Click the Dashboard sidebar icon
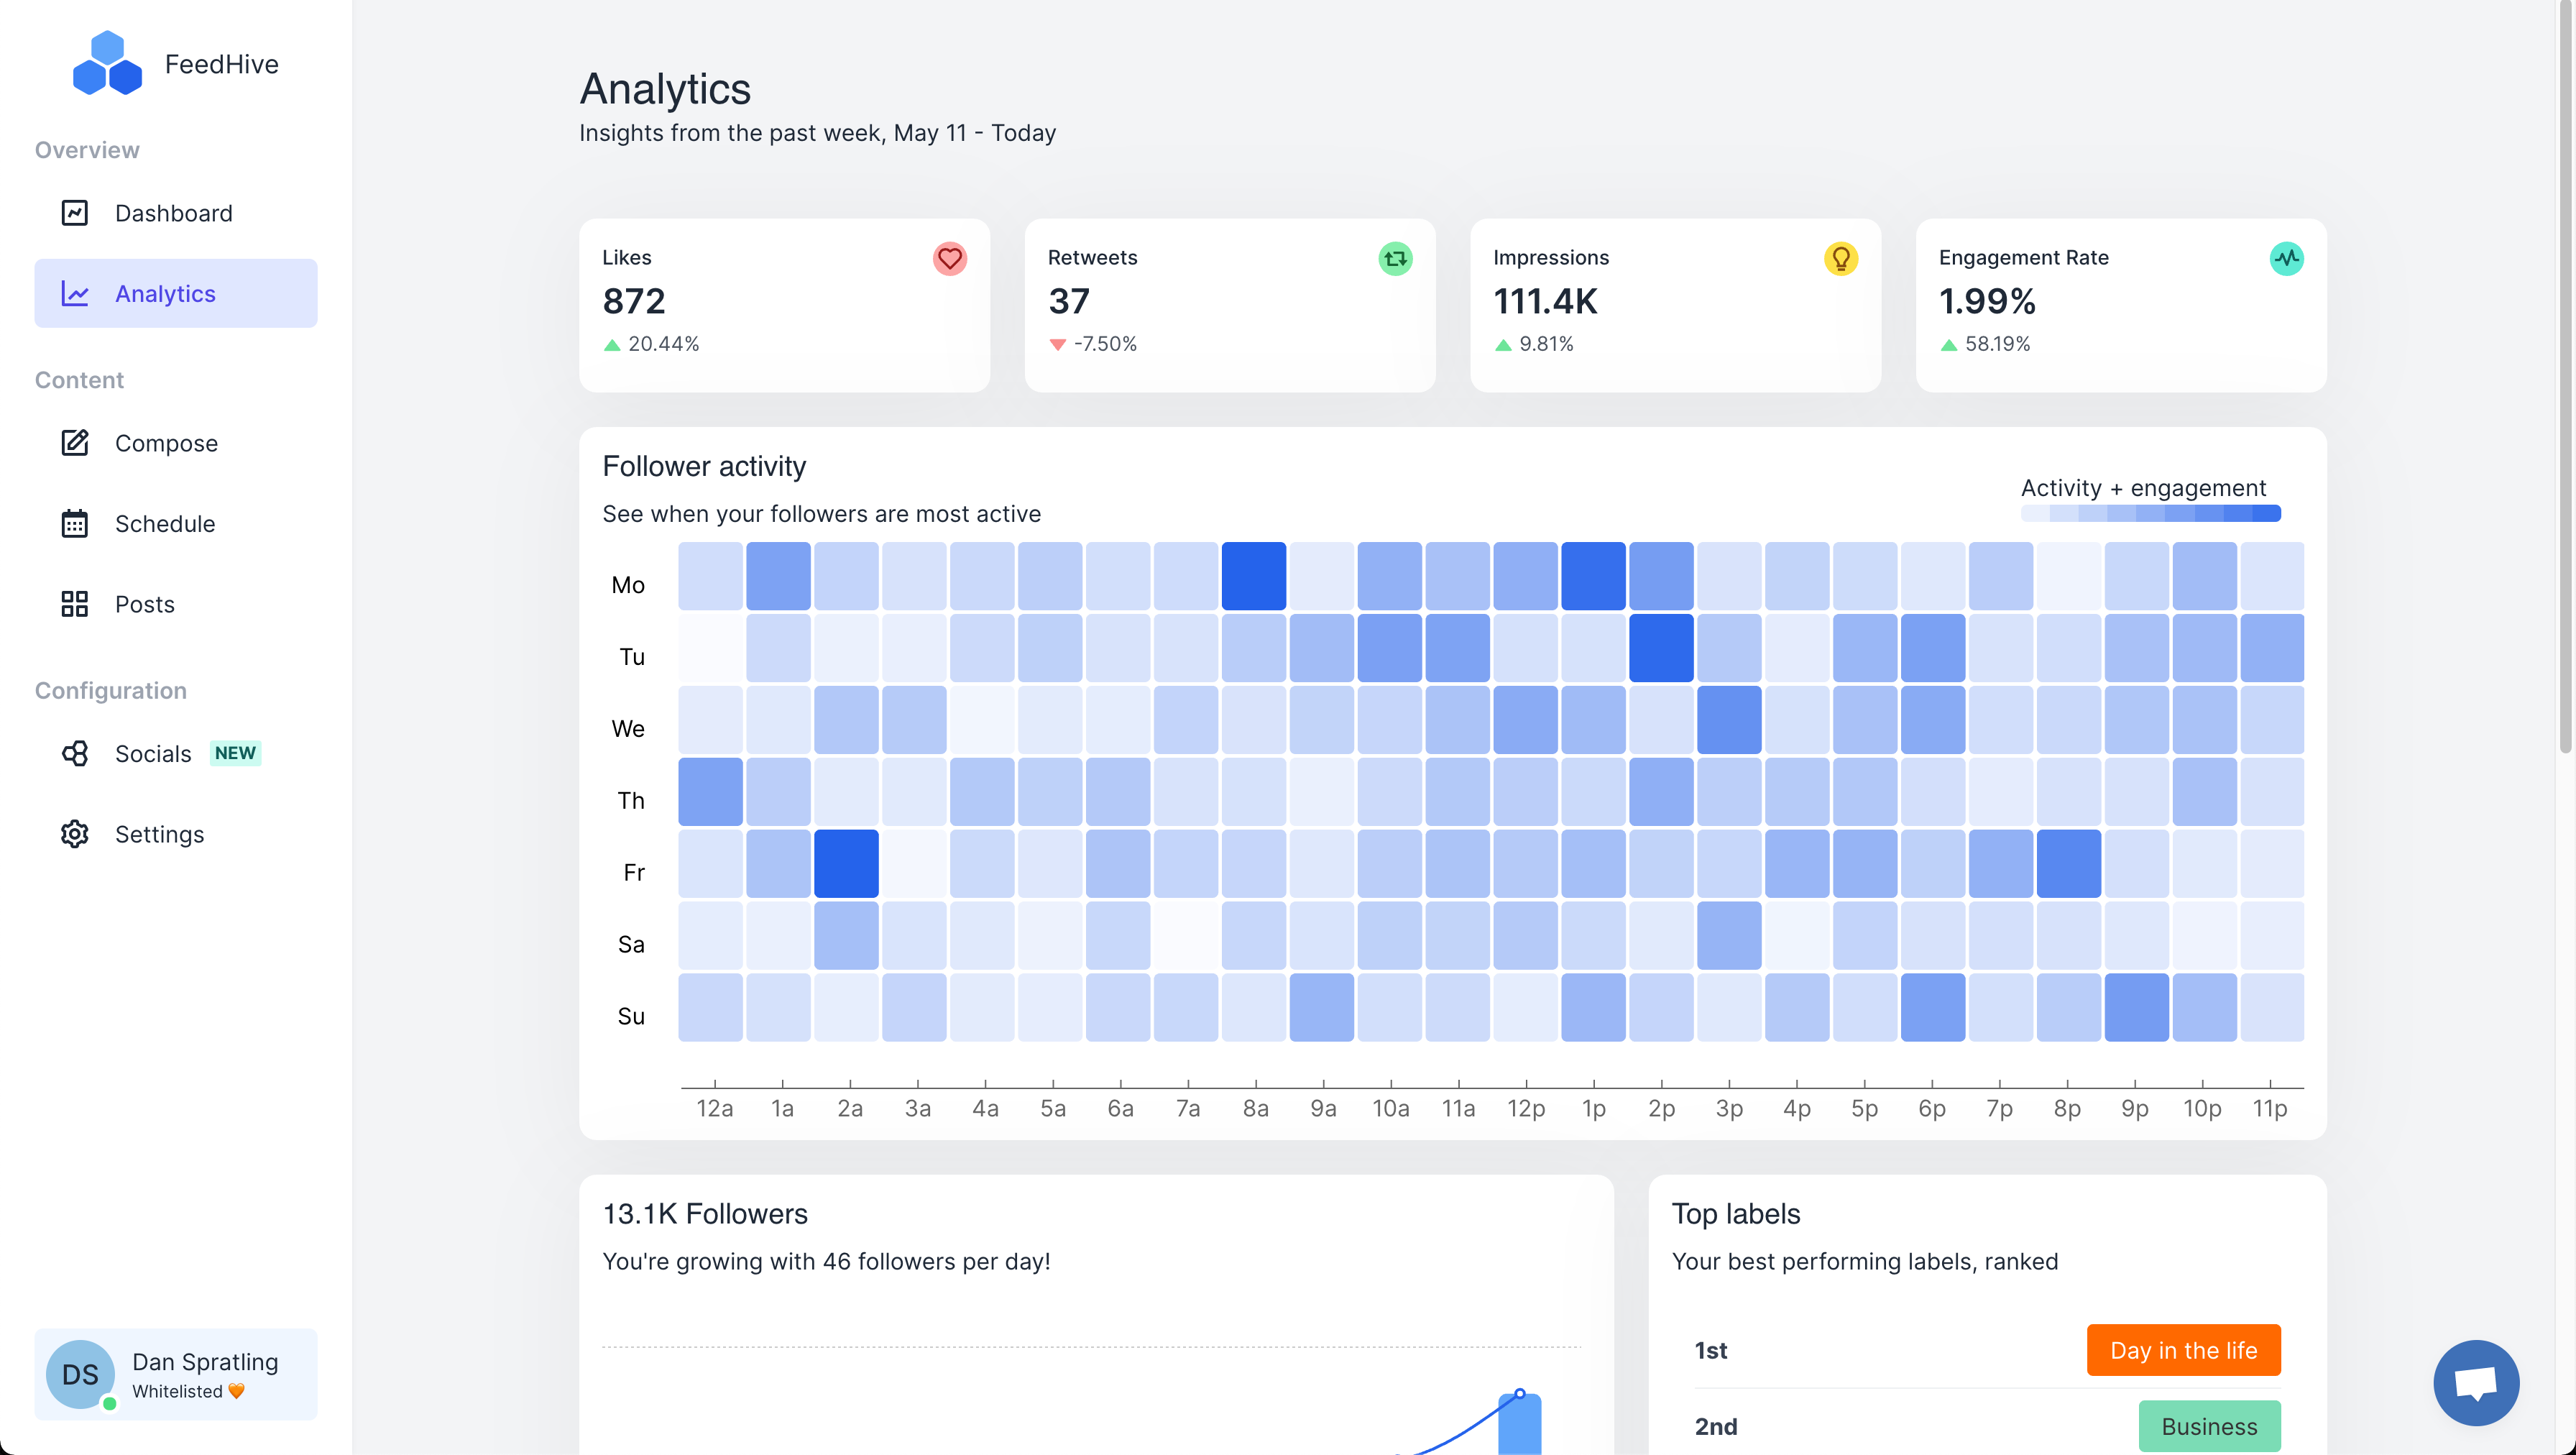Screen dimensions: 2576x1455 click(x=74, y=211)
